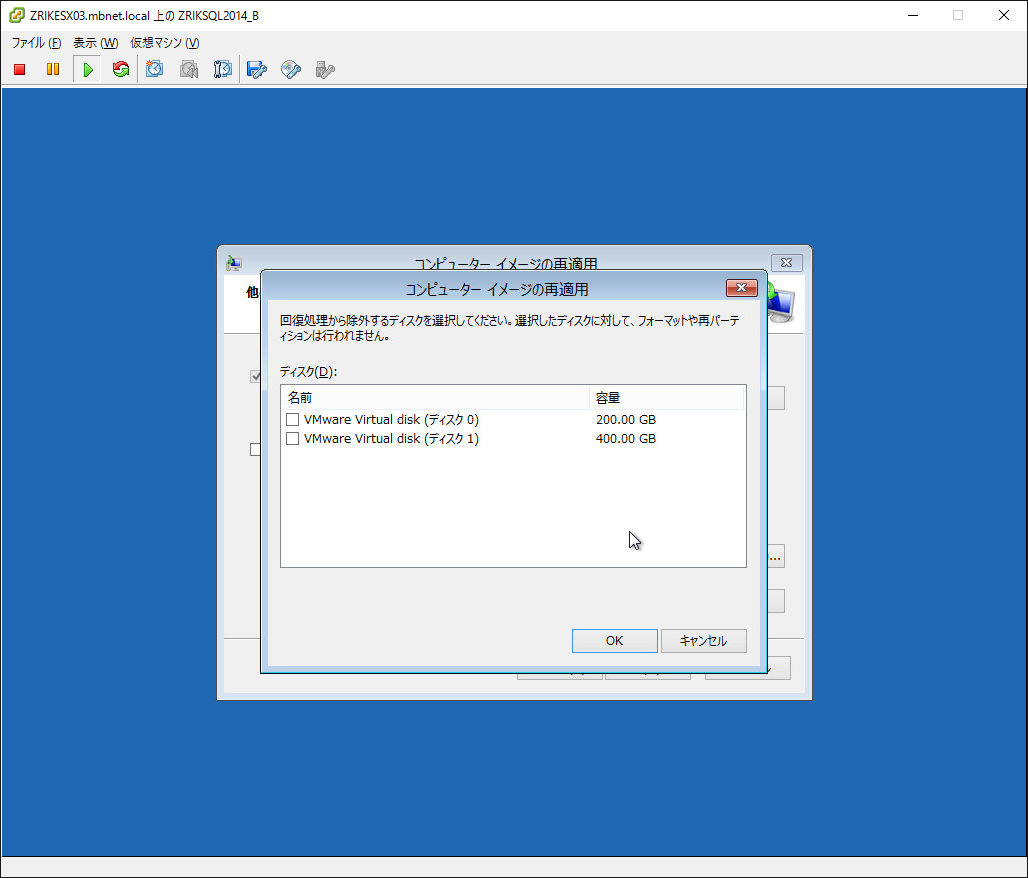Open the 仮想マシン (V) menu
Screen dimensions: 1028x878
(x=164, y=43)
